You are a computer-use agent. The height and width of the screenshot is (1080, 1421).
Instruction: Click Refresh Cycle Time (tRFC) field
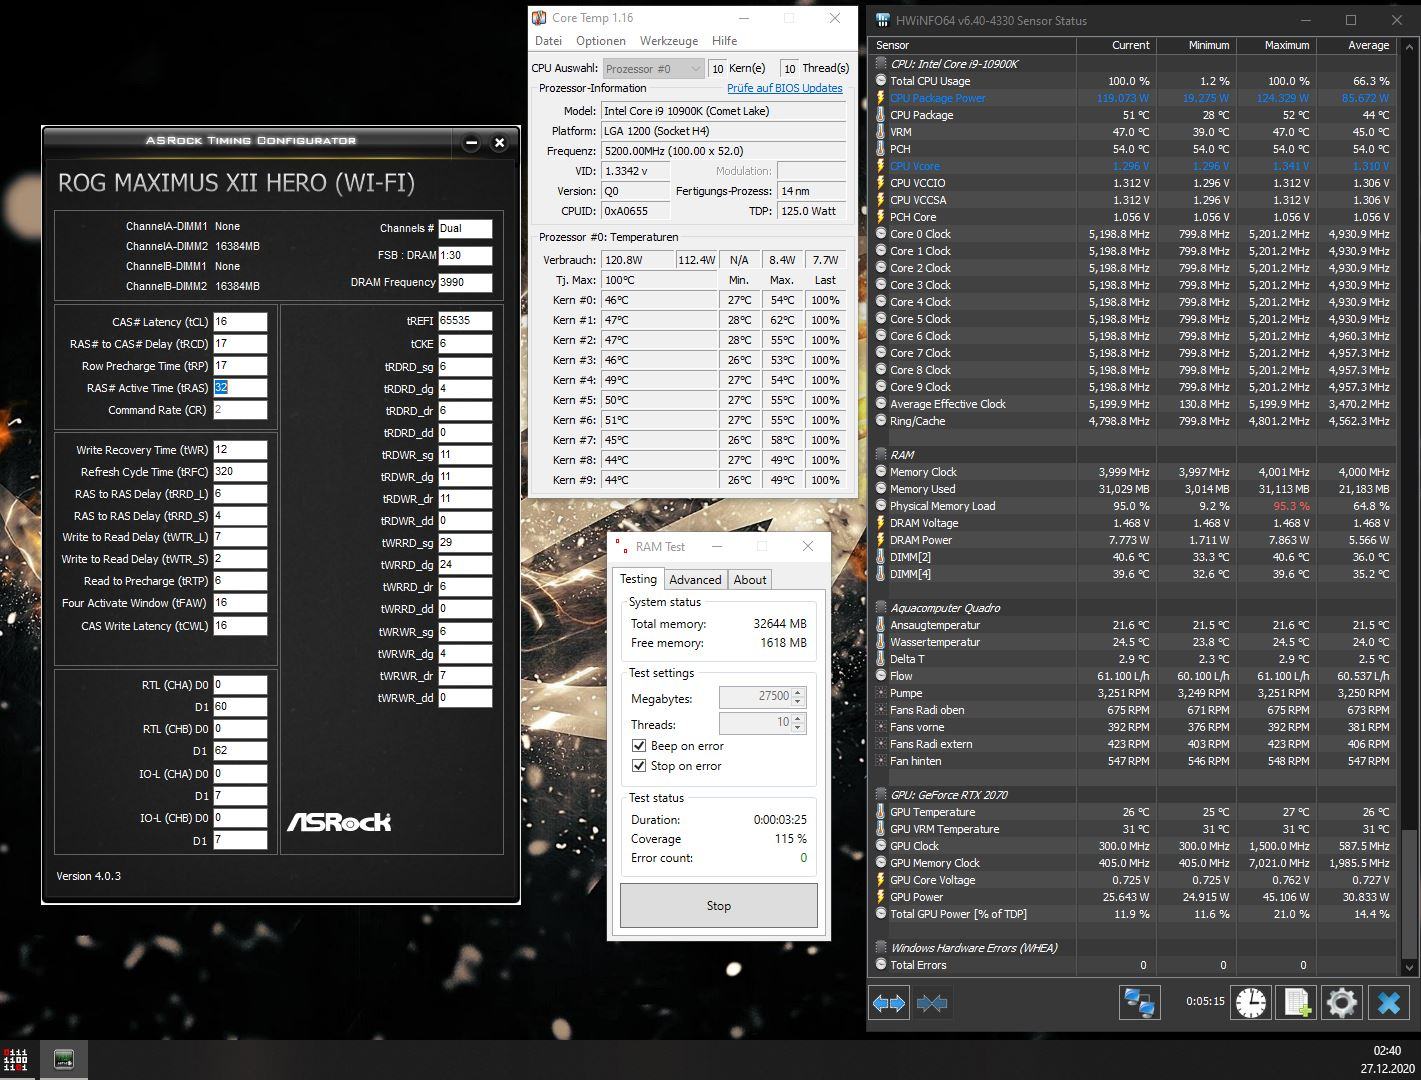pos(240,472)
